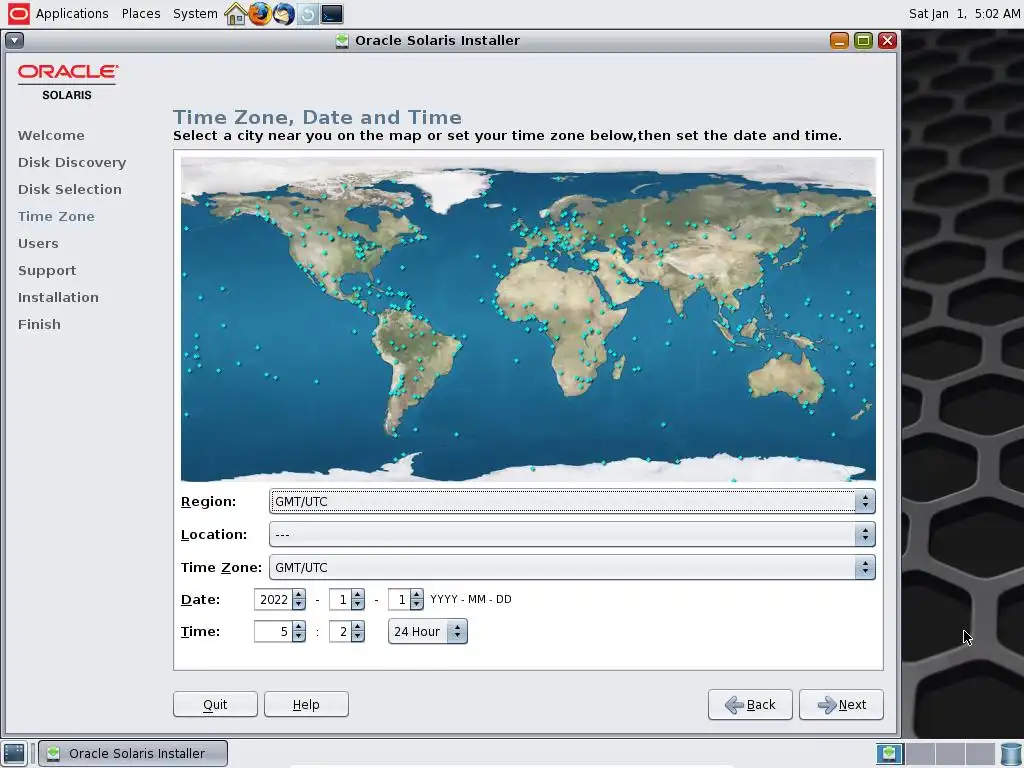The height and width of the screenshot is (768, 1024).
Task: Click into the year input field
Action: (273, 600)
